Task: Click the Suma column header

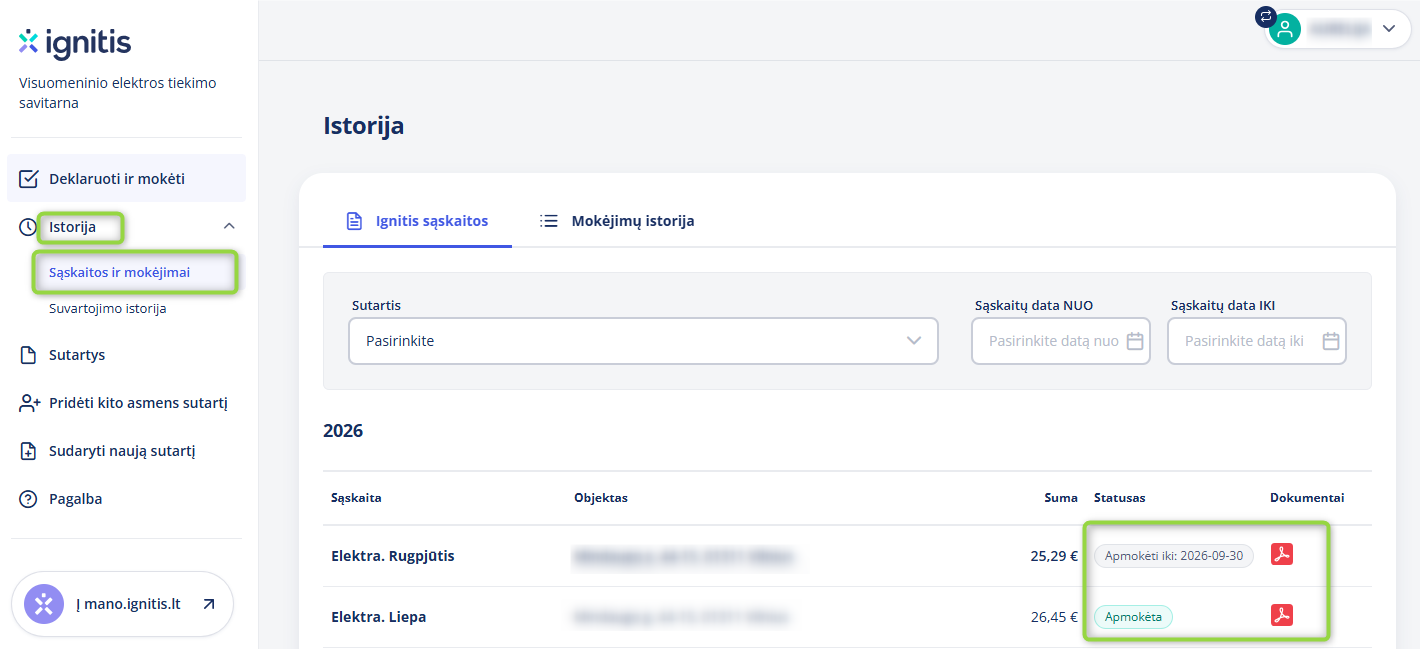Action: (x=1062, y=498)
